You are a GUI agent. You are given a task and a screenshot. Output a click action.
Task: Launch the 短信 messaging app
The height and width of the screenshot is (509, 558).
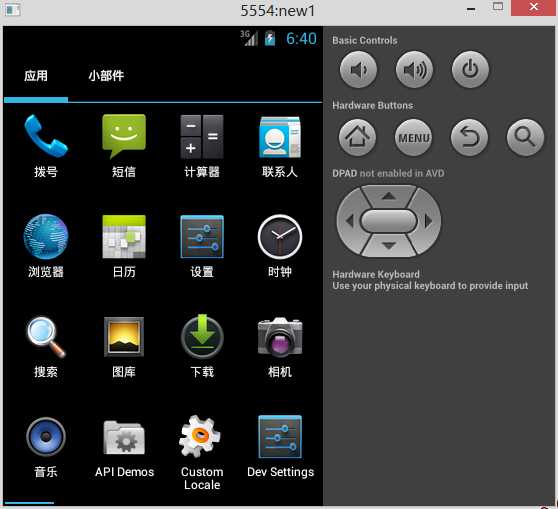pos(124,136)
